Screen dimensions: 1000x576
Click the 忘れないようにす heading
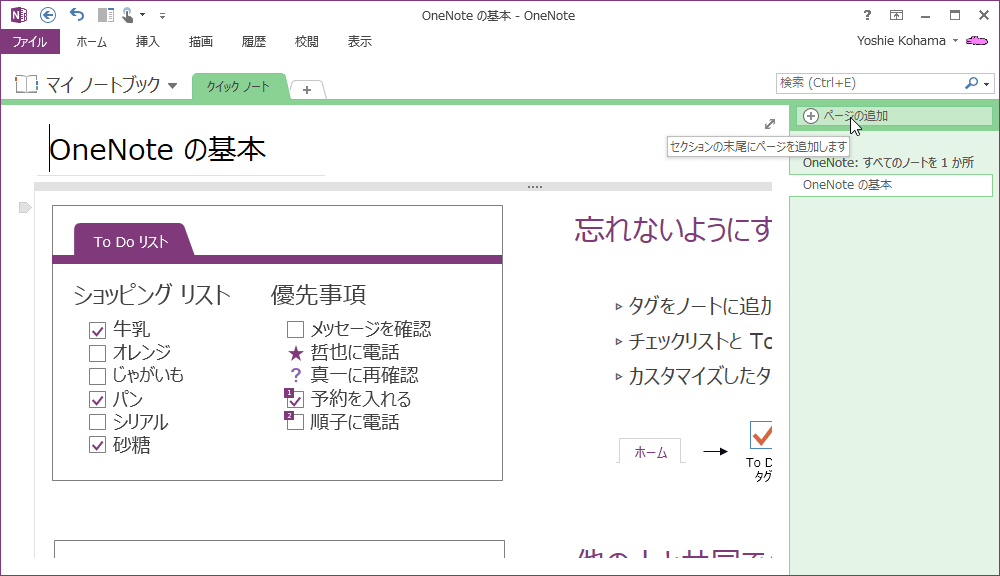pos(673,230)
